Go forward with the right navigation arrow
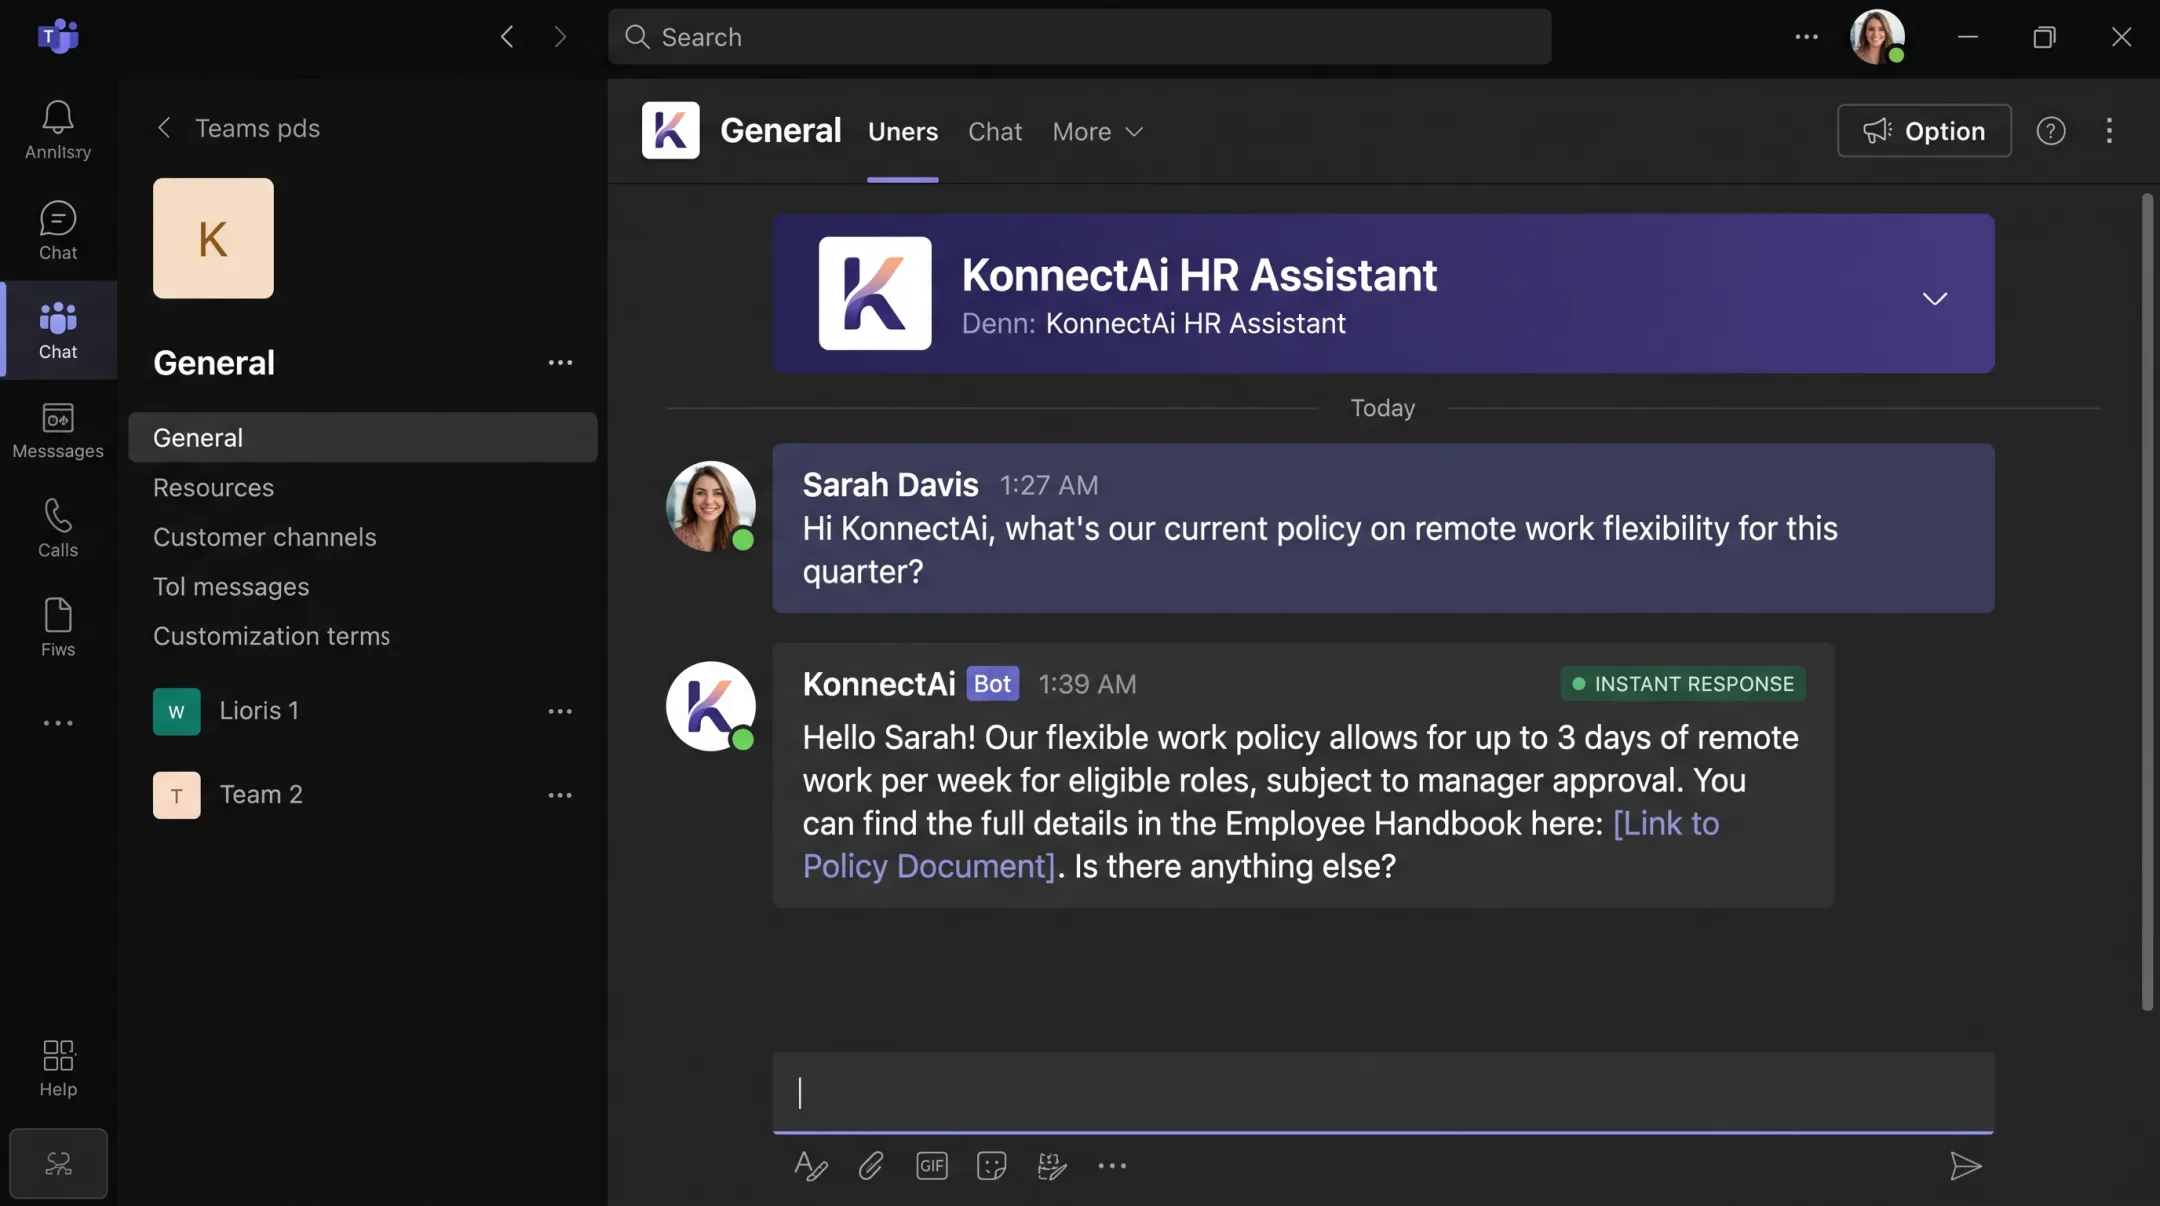The height and width of the screenshot is (1206, 2160). pyautogui.click(x=560, y=37)
